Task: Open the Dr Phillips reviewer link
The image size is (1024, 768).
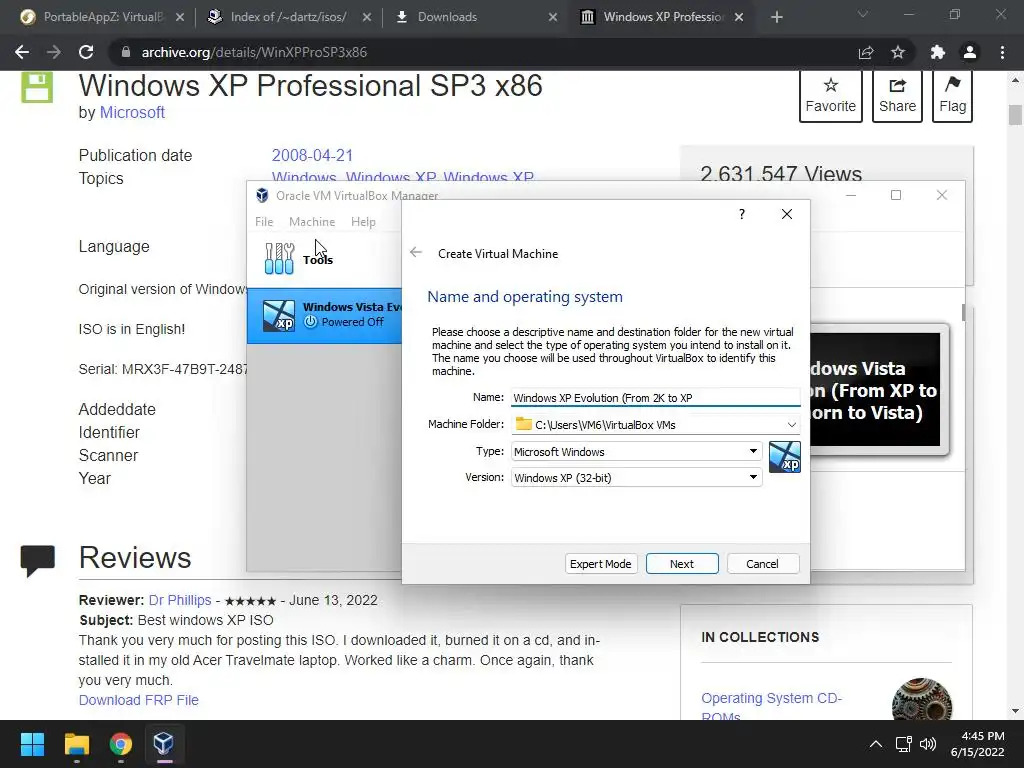Action: pos(180,600)
